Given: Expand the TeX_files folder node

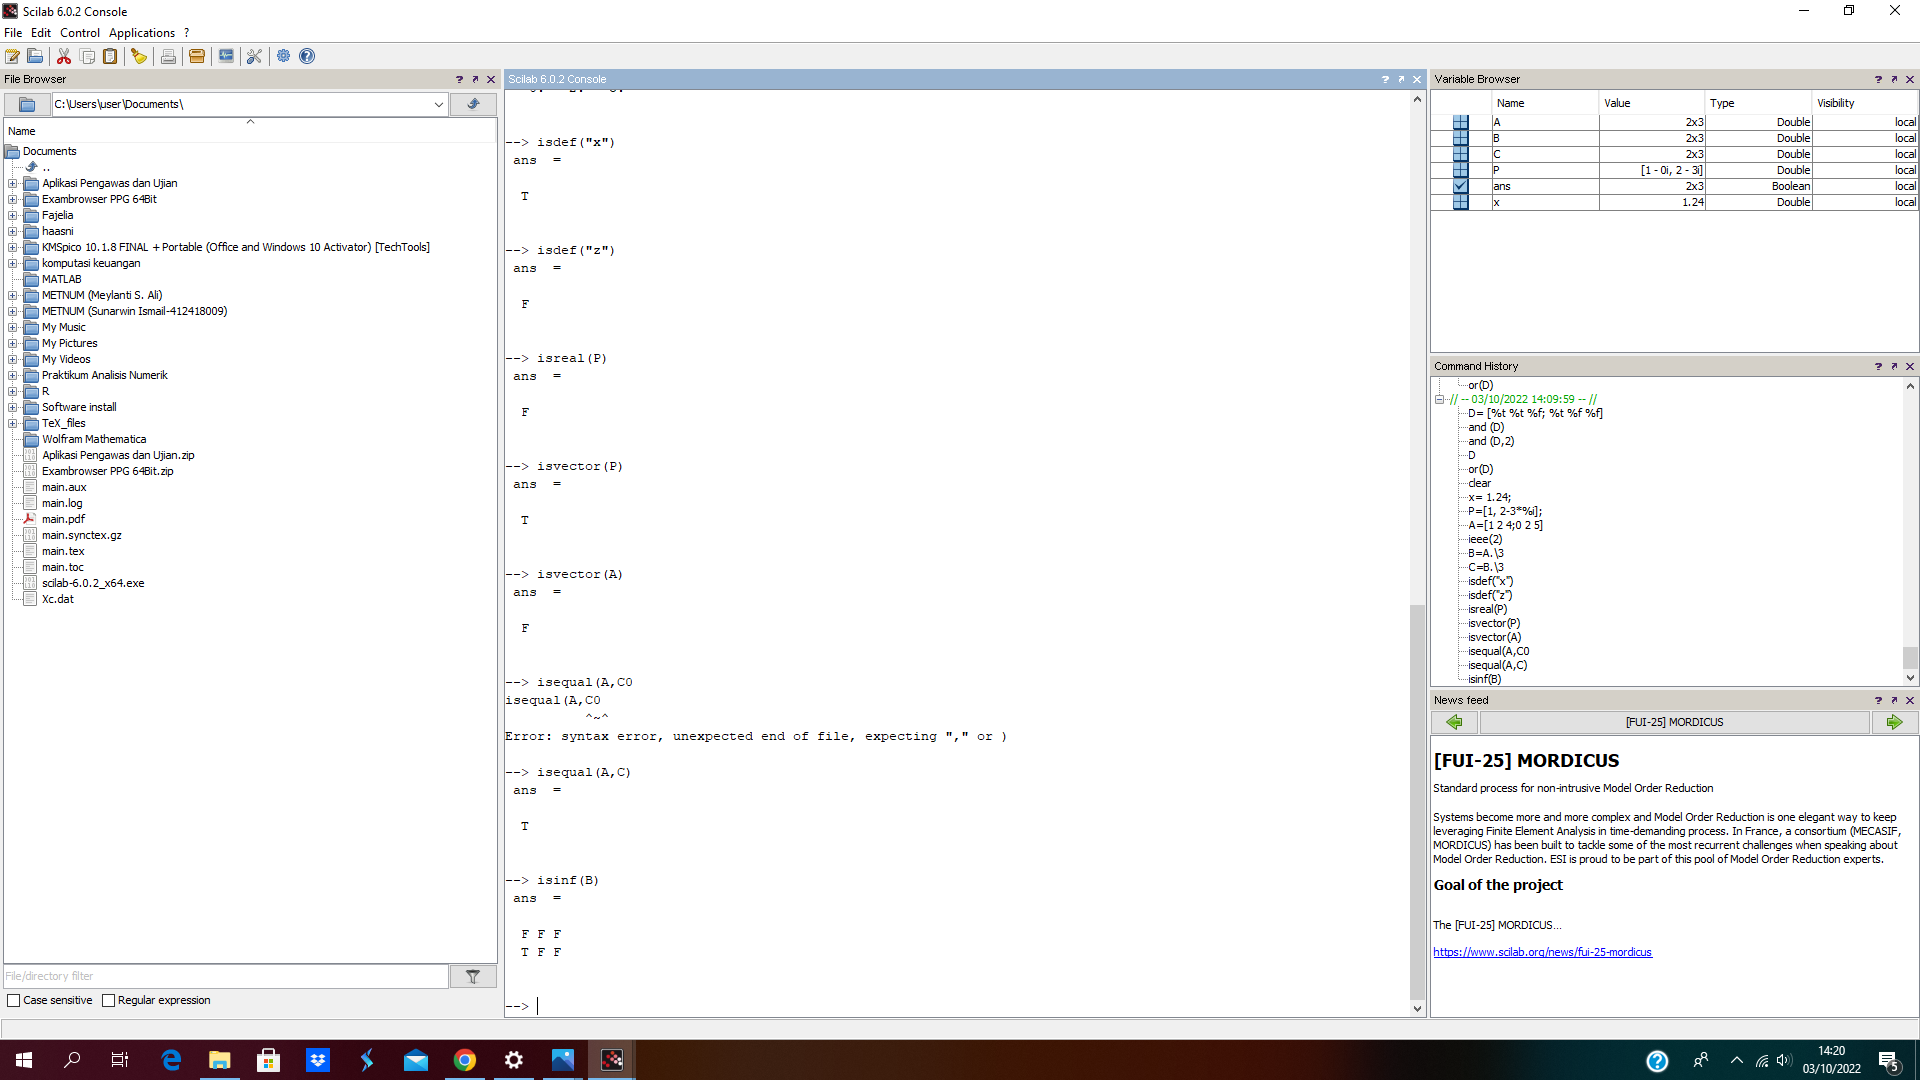Looking at the screenshot, I should pyautogui.click(x=12, y=423).
